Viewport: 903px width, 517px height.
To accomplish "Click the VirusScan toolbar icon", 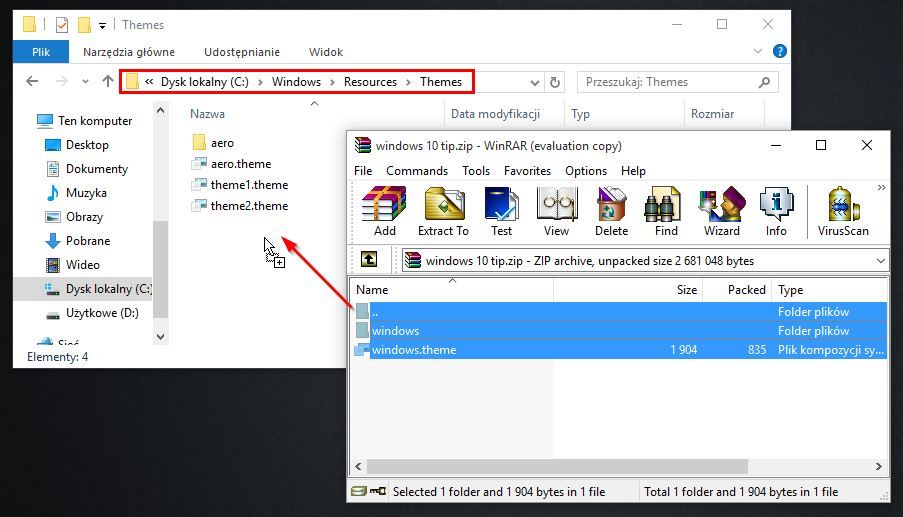I will tap(843, 211).
